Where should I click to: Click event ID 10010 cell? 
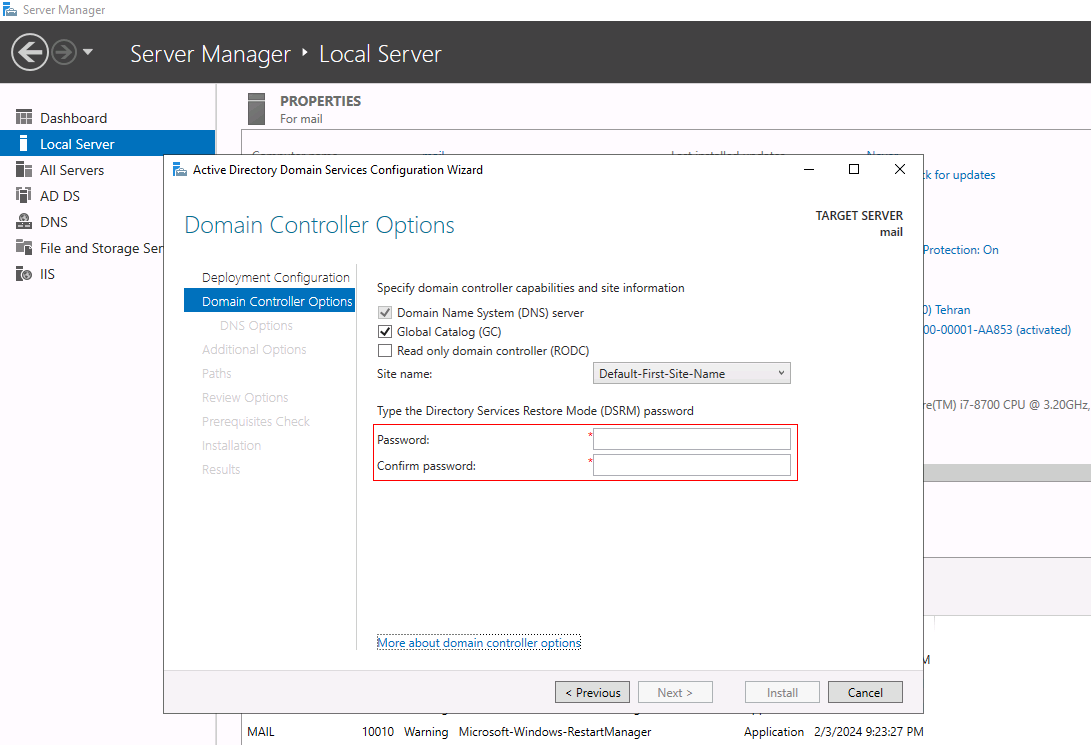point(378,732)
